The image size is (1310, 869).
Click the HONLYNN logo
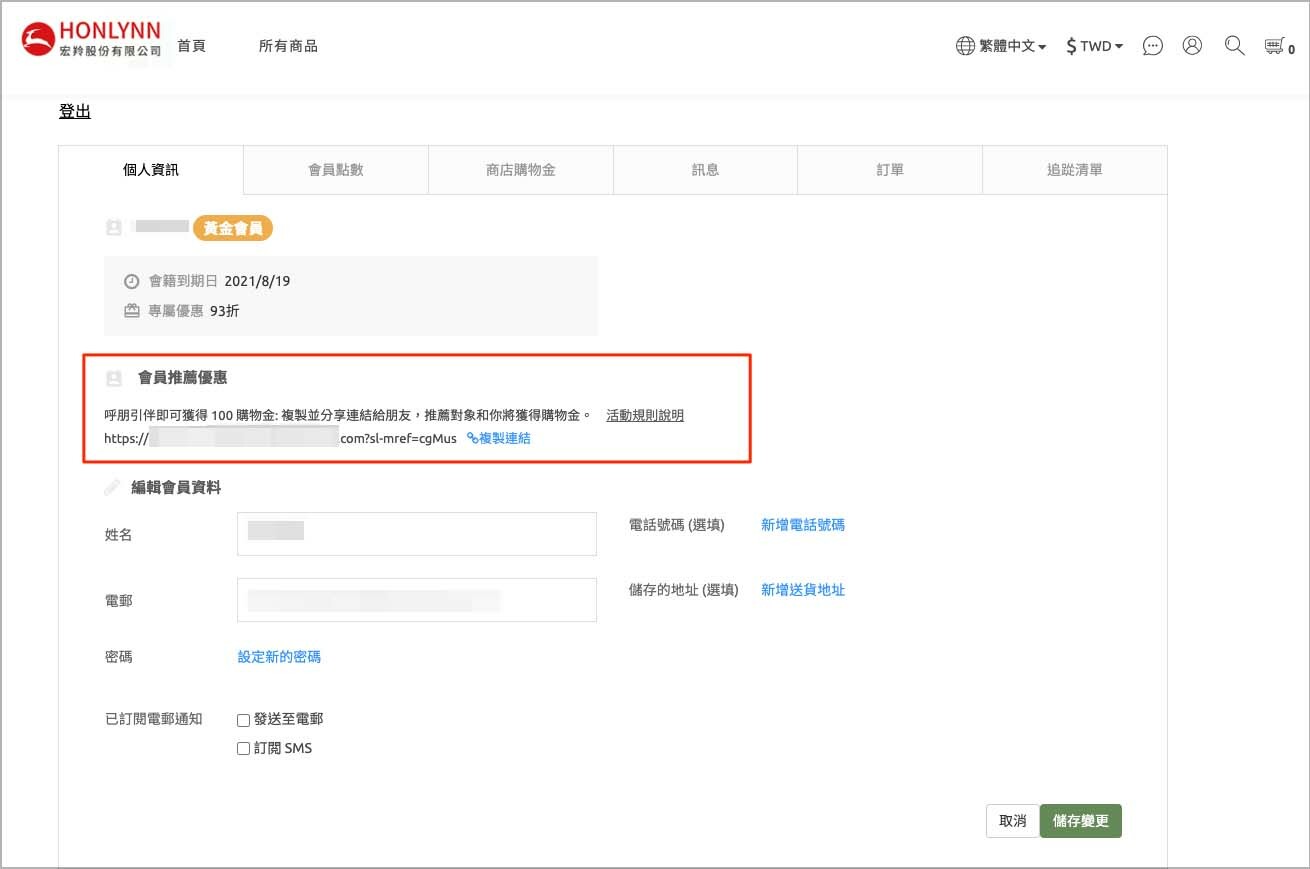pyautogui.click(x=92, y=40)
